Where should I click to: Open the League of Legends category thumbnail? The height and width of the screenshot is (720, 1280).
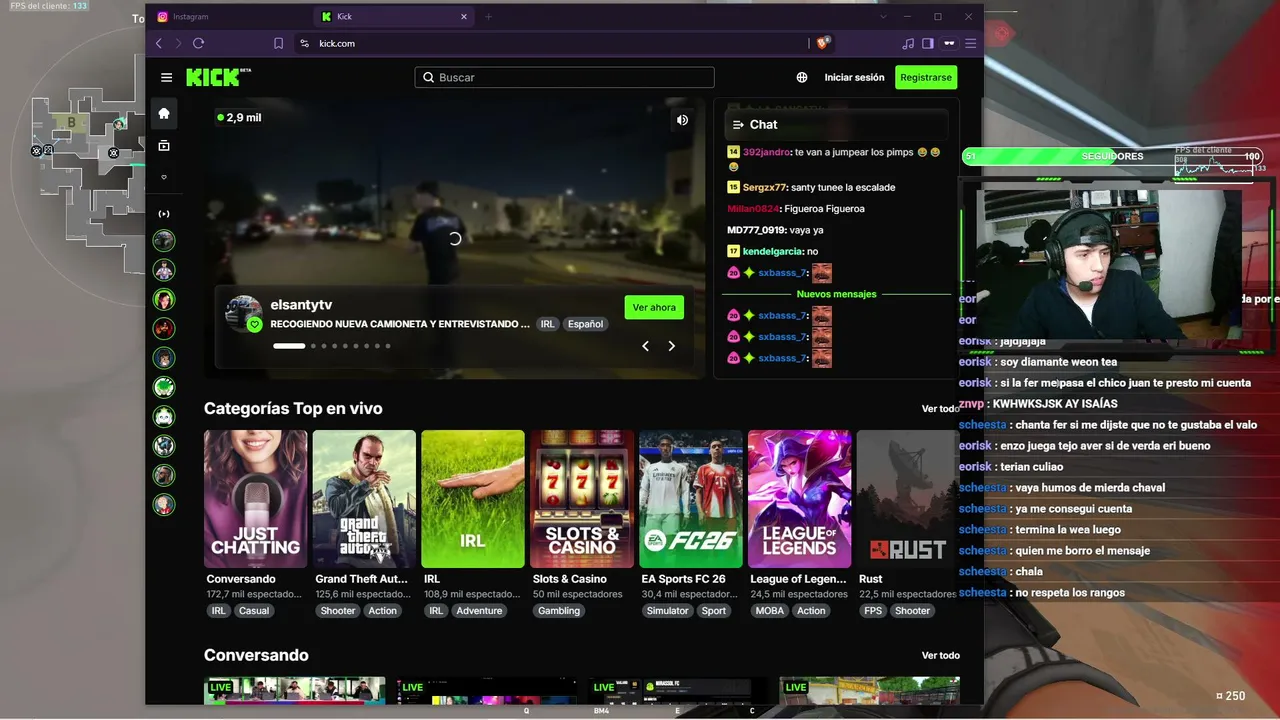tap(800, 499)
